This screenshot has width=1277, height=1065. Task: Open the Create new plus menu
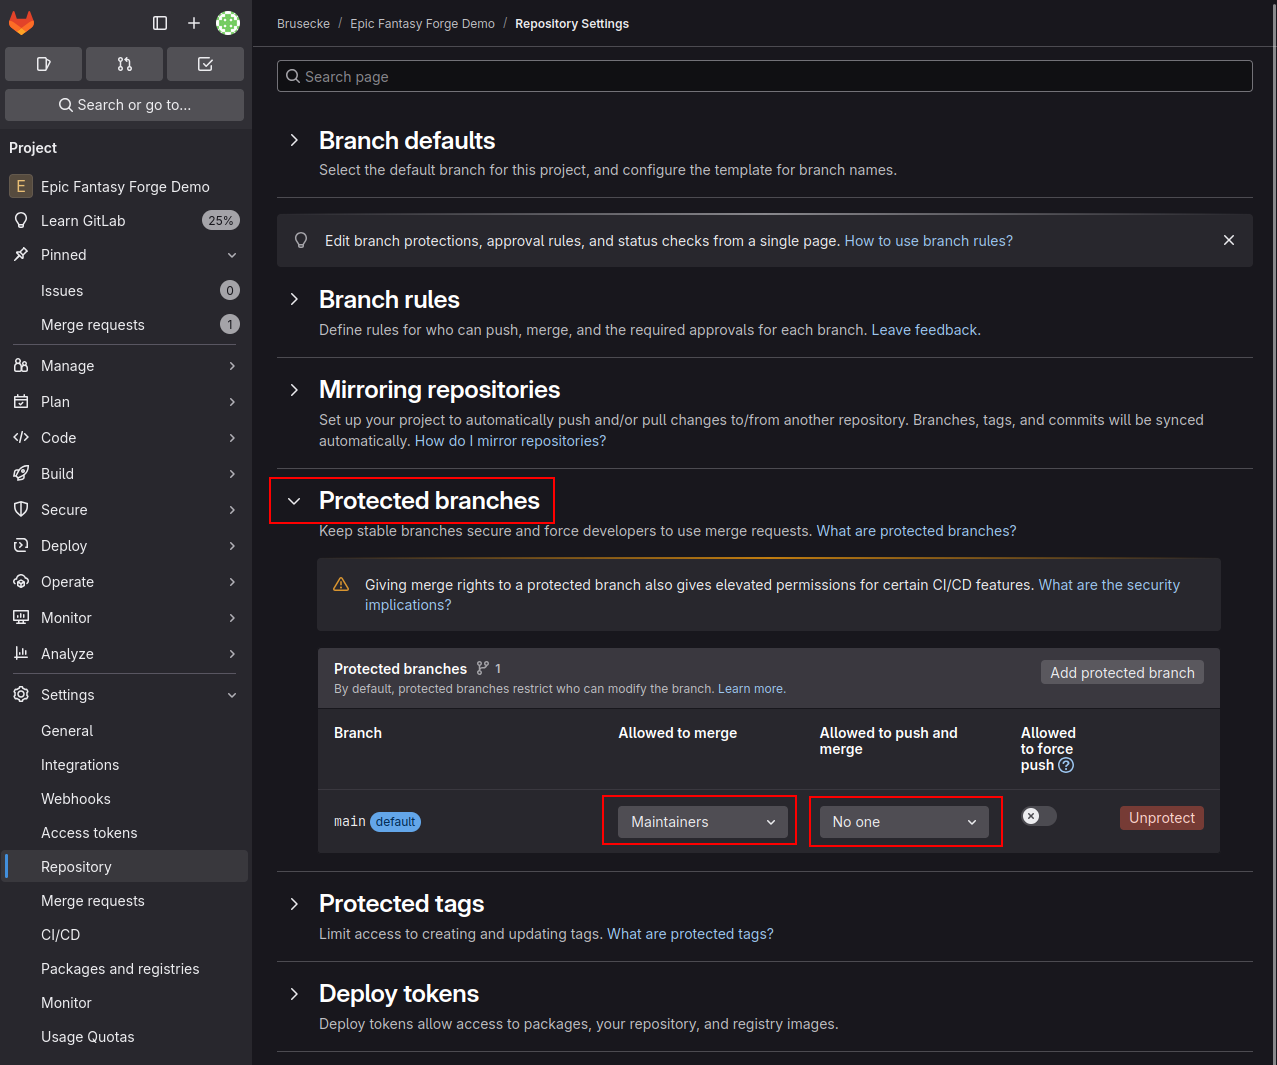(x=194, y=23)
